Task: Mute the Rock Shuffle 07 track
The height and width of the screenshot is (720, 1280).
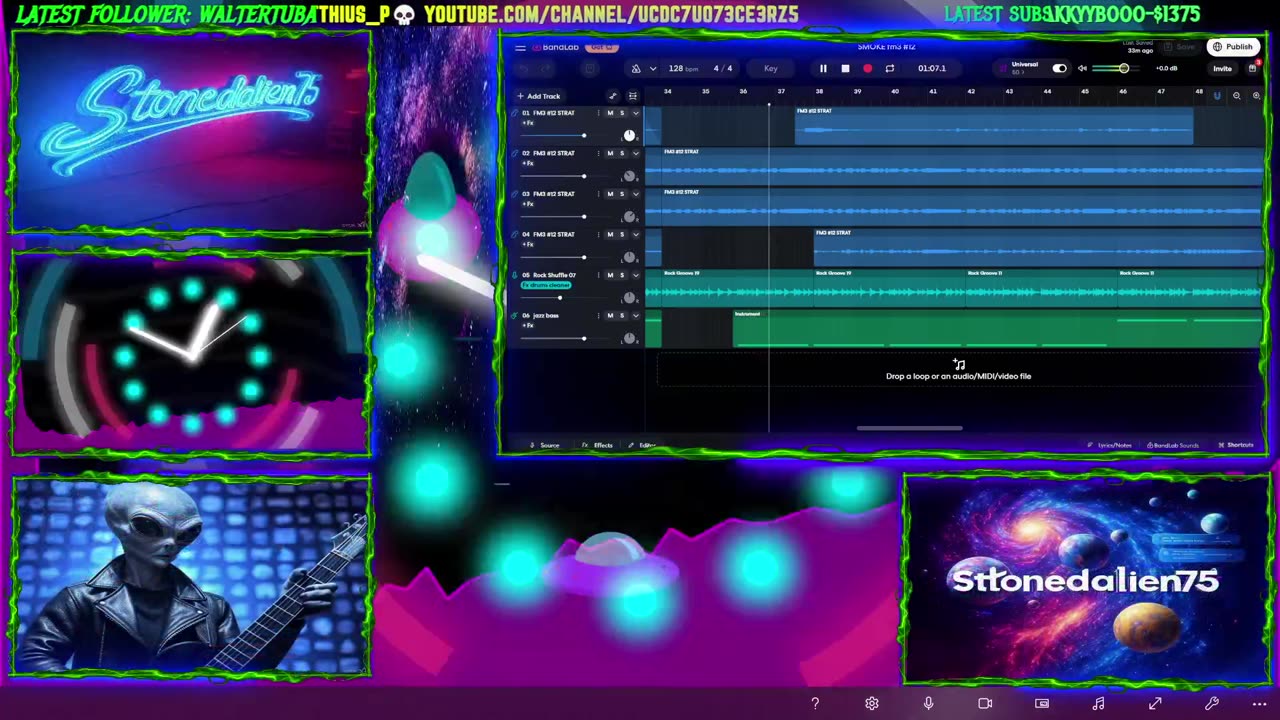Action: [610, 275]
